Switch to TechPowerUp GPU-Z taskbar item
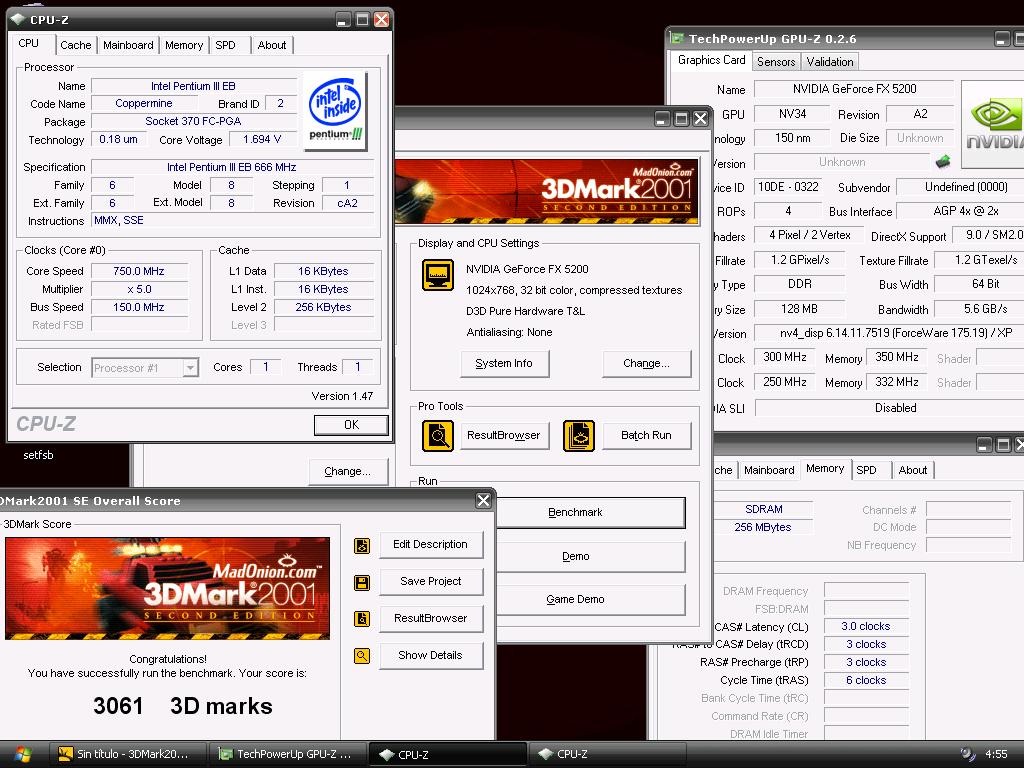 [287, 754]
